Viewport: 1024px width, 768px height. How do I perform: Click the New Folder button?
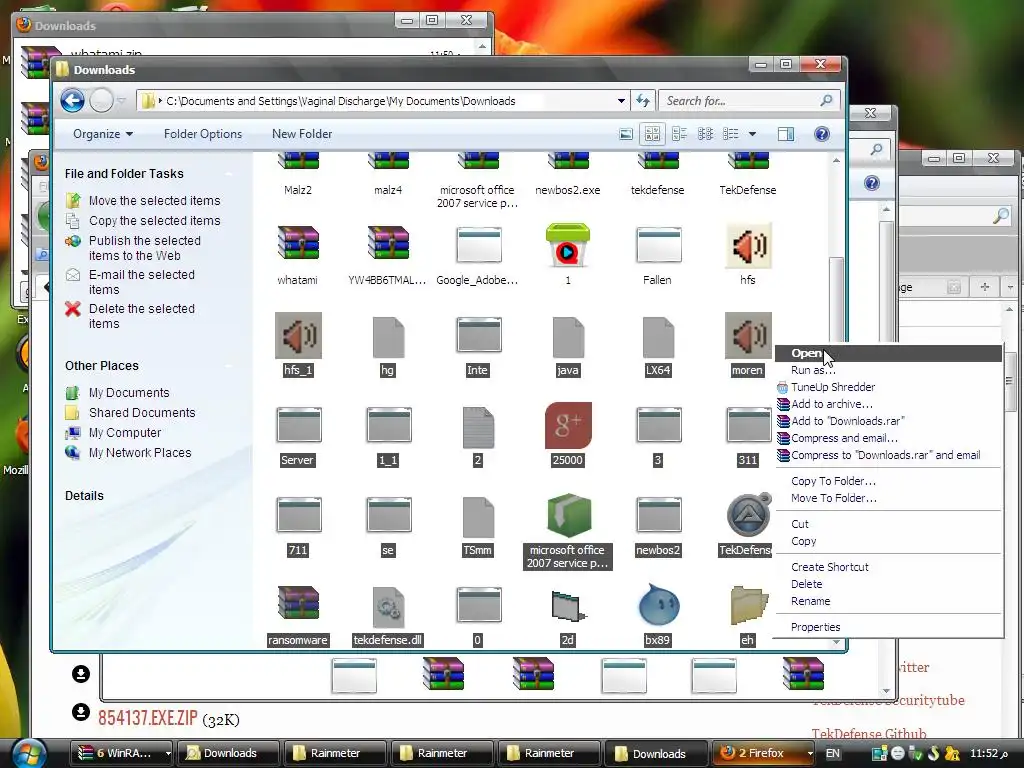point(302,134)
